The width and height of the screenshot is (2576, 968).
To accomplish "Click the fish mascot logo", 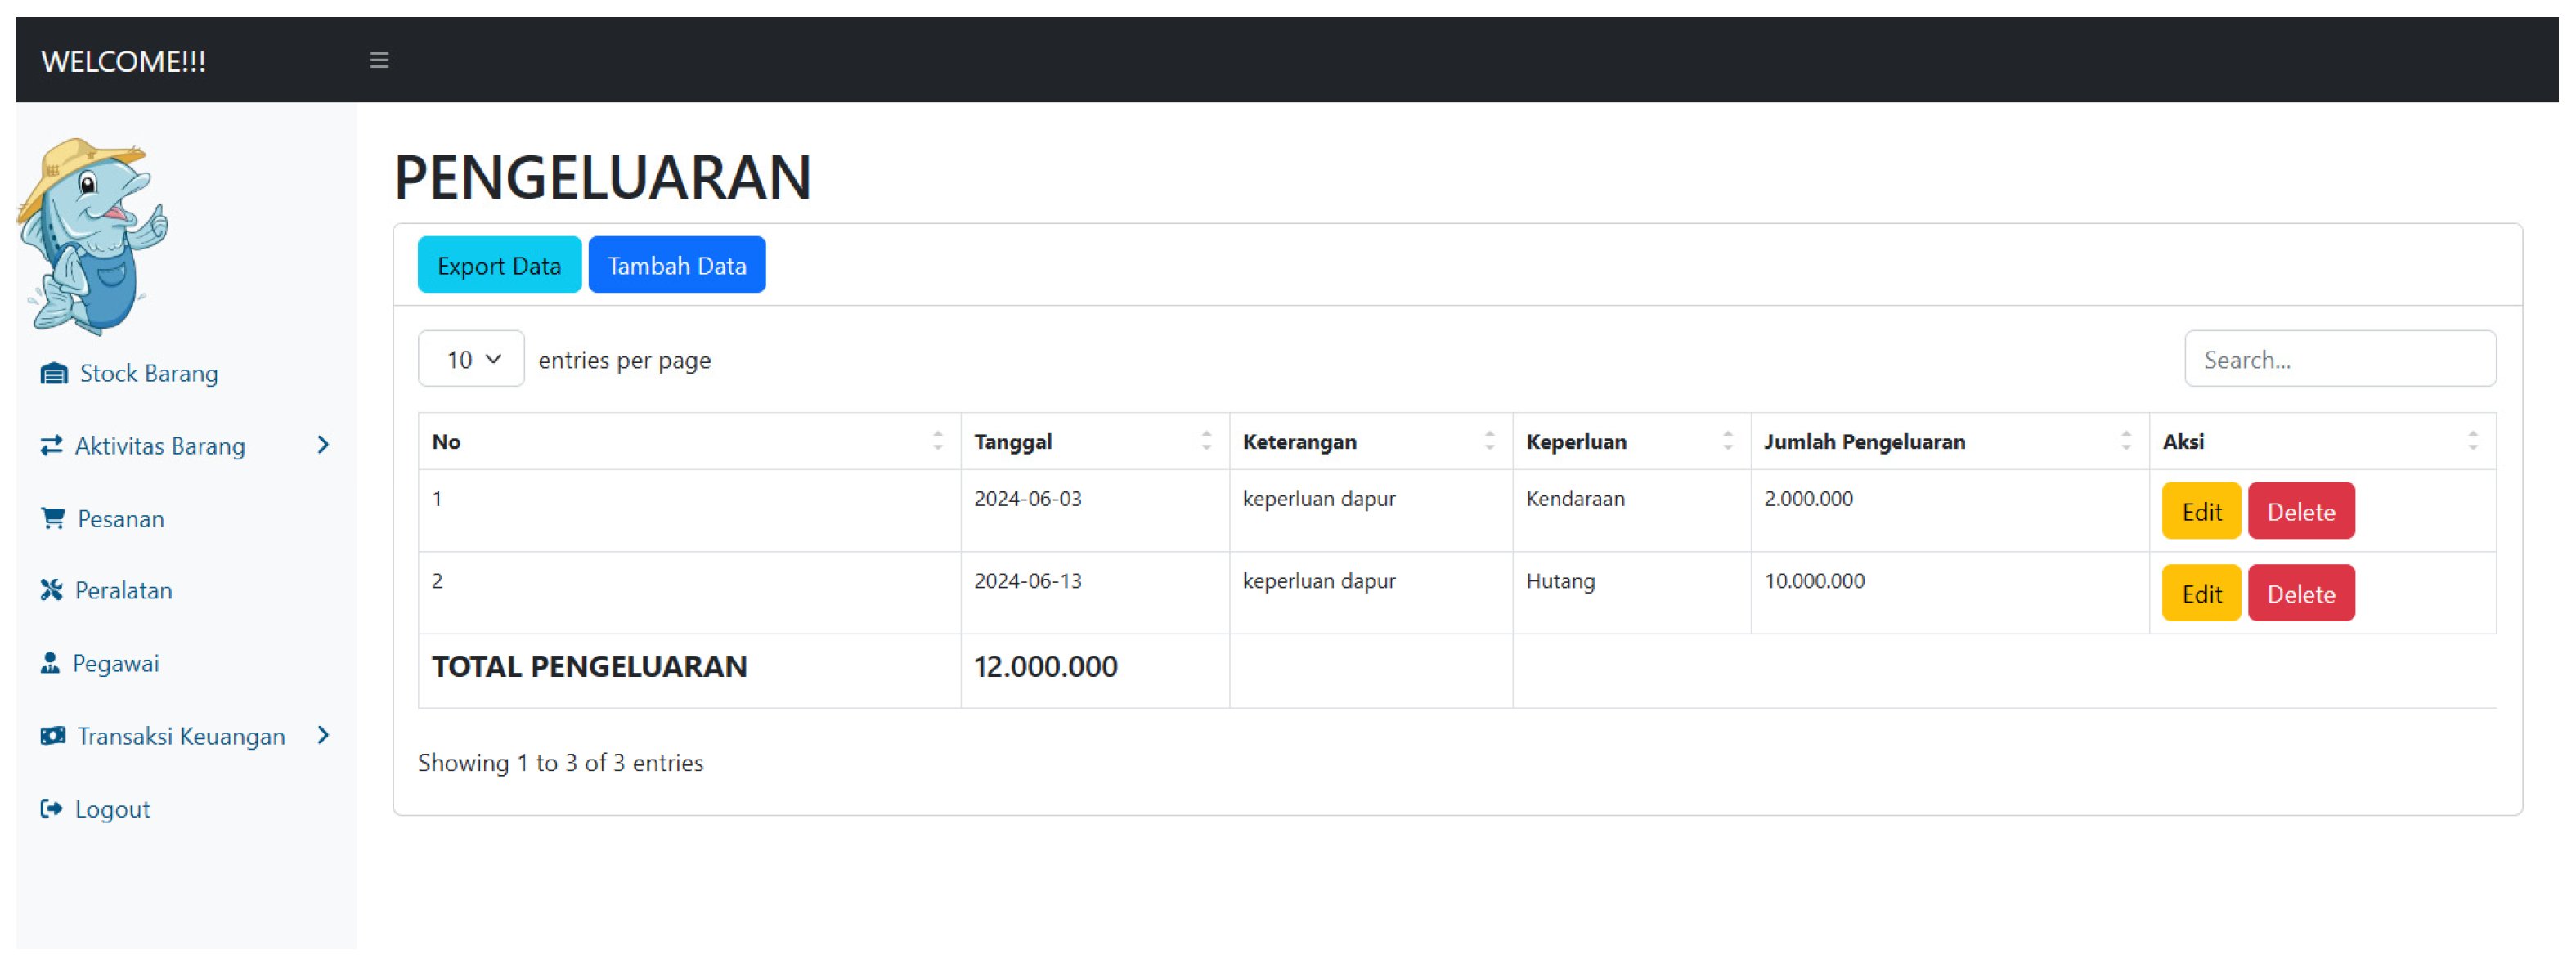I will (93, 236).
